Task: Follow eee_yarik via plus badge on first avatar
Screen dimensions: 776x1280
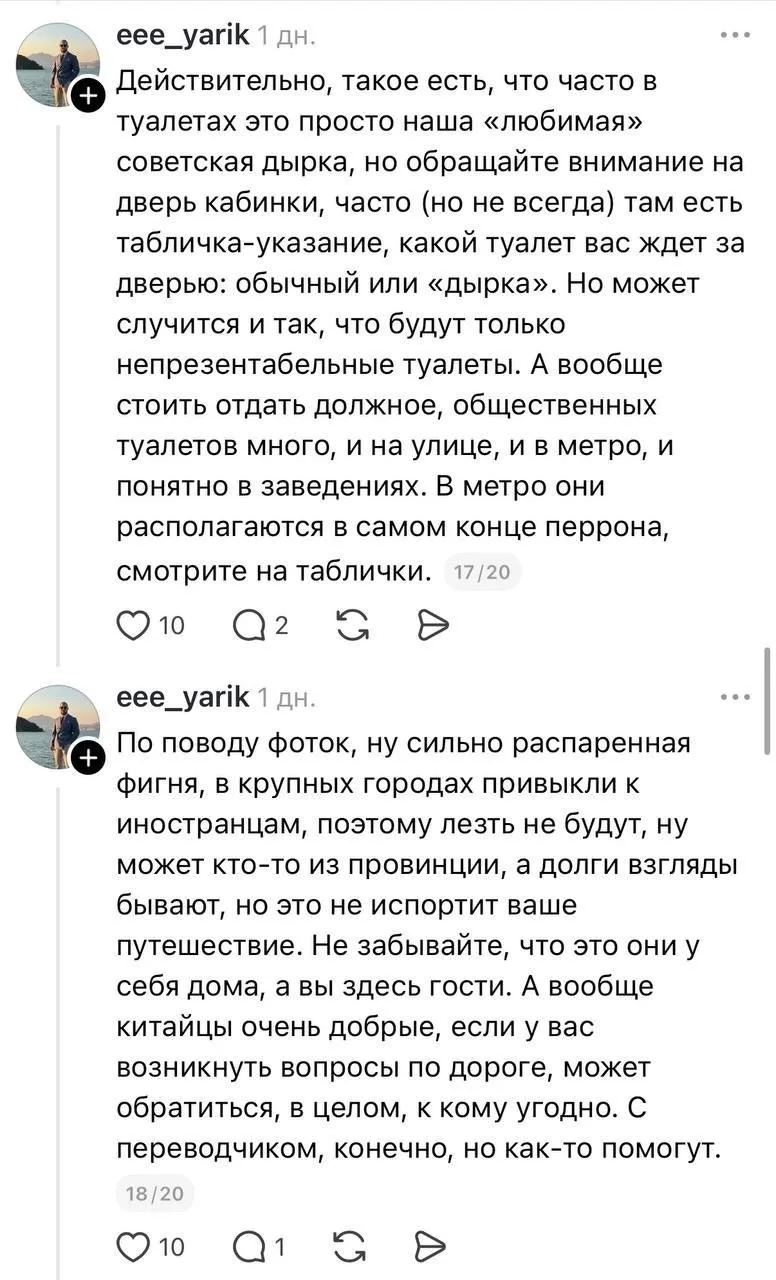Action: (x=89, y=96)
